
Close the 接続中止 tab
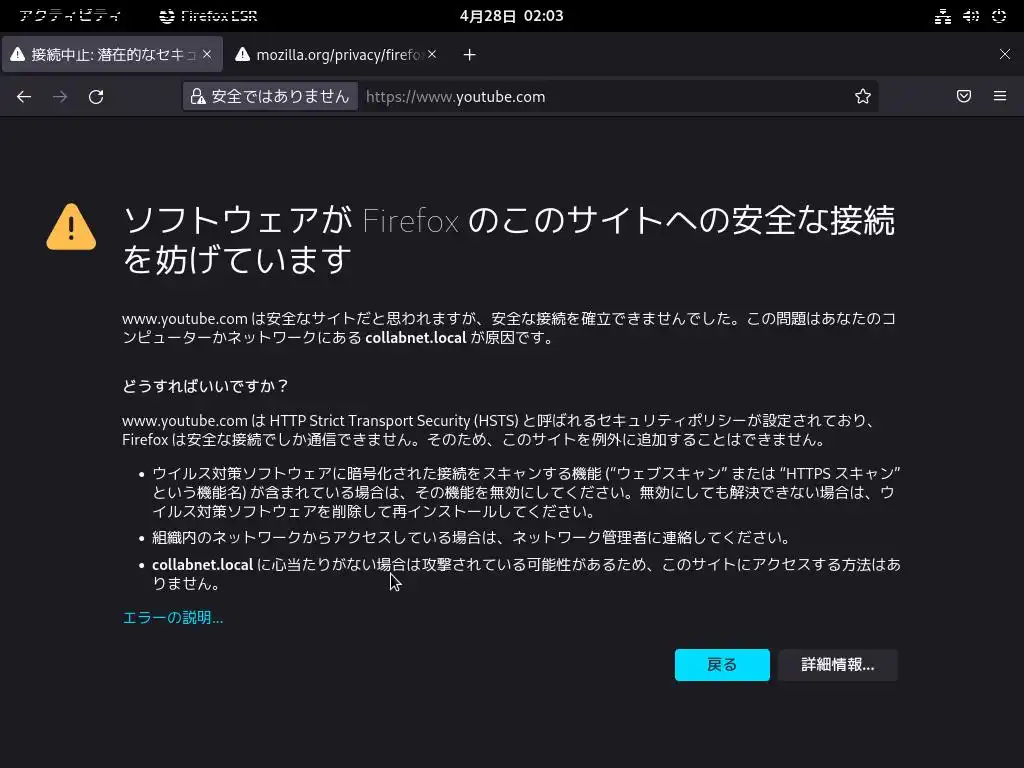point(207,54)
